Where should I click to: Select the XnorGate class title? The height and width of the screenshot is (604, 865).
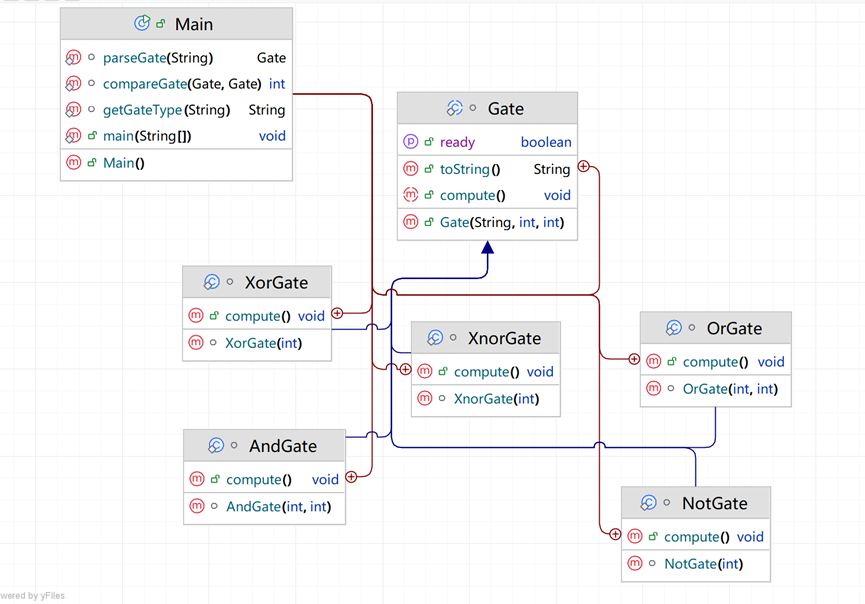[x=504, y=339]
